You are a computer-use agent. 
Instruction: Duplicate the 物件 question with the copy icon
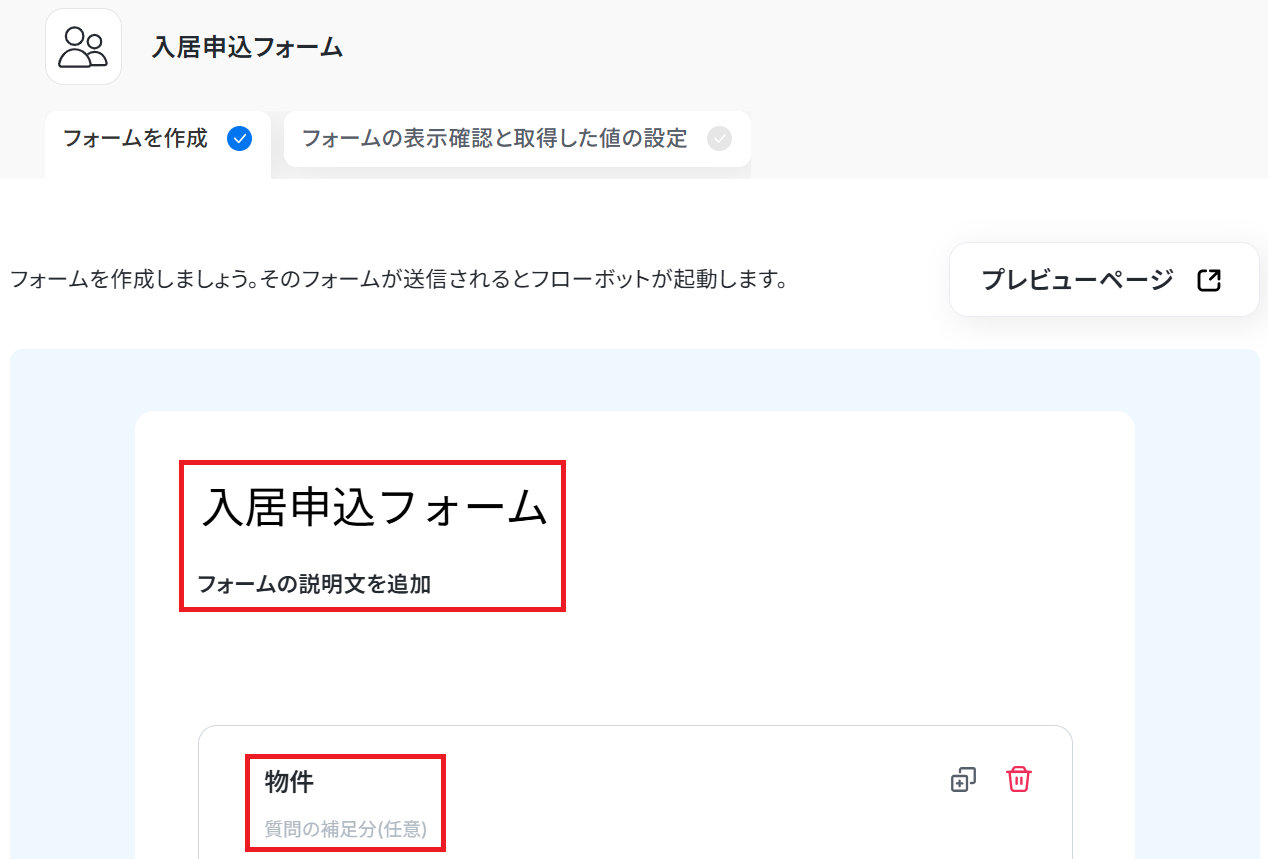point(963,779)
